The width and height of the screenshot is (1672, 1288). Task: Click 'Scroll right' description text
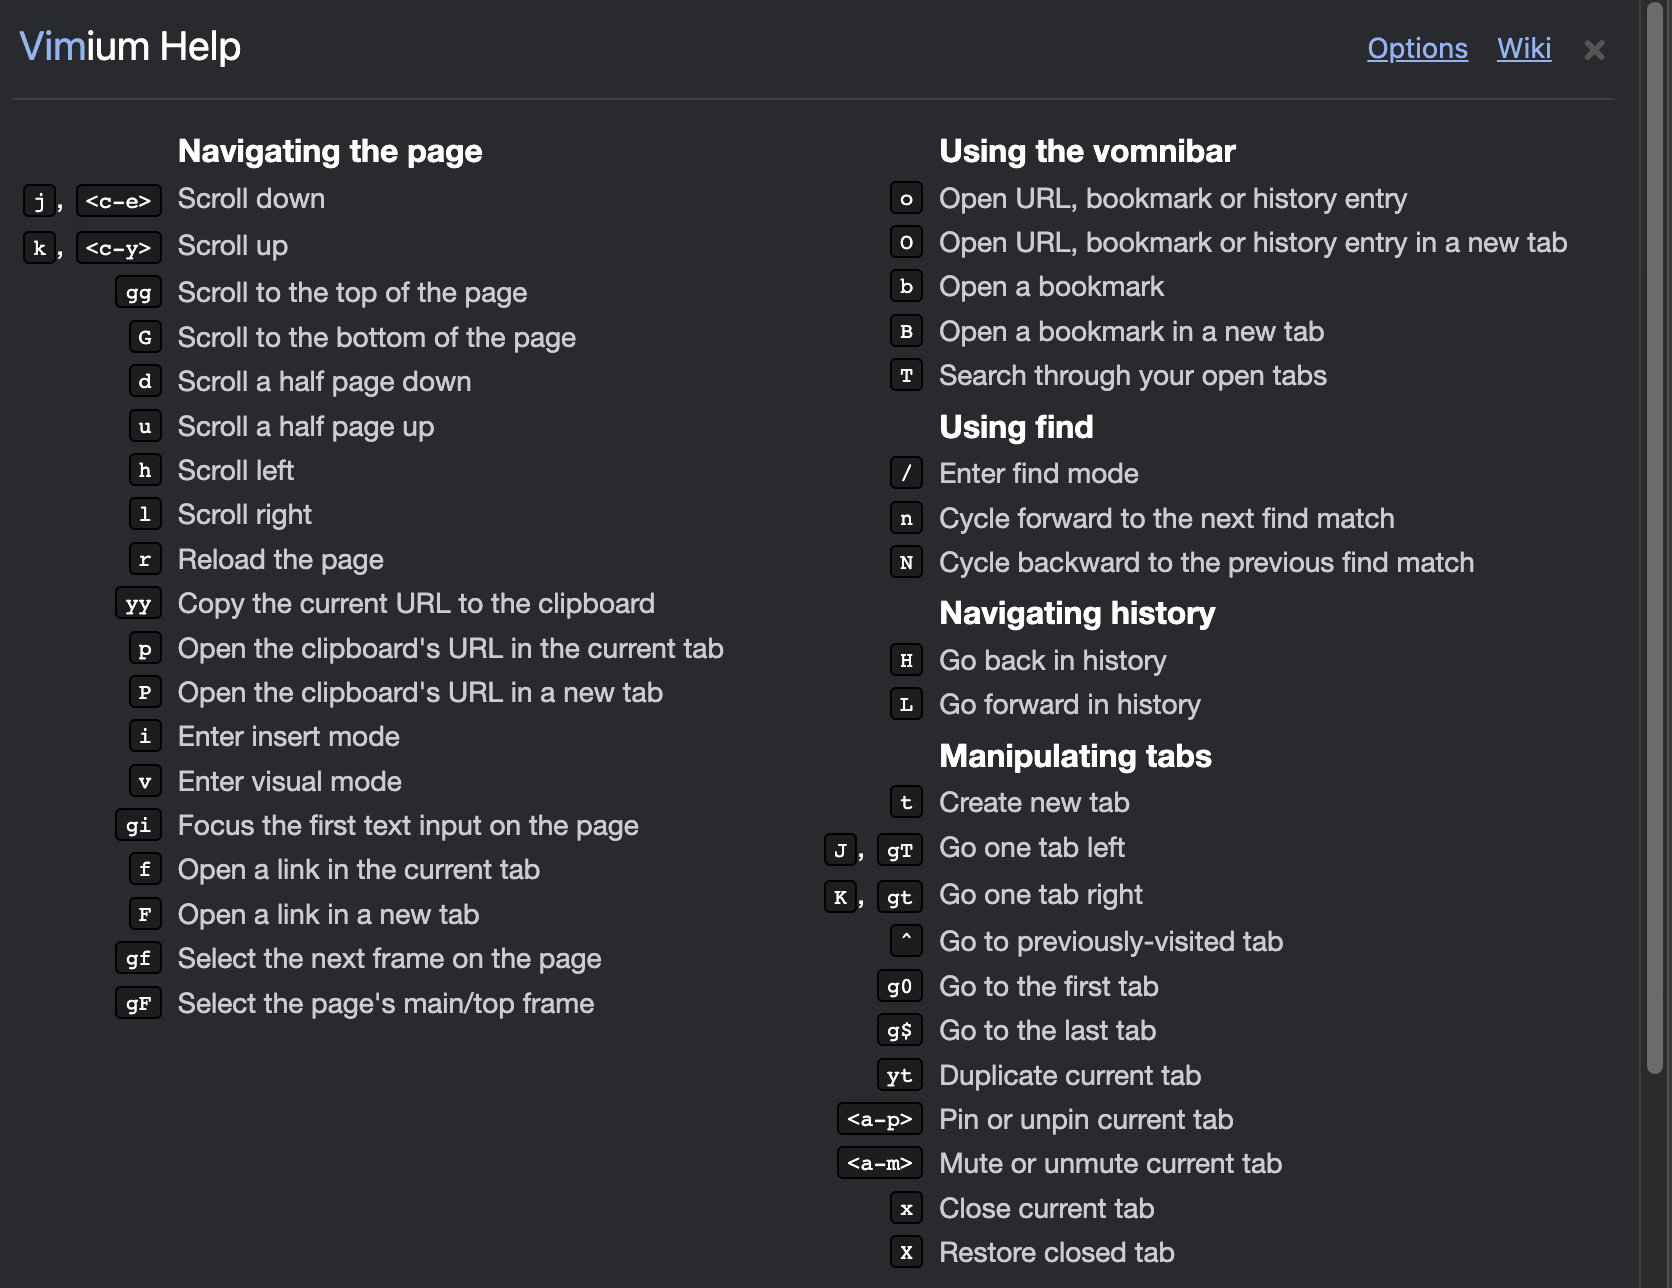pos(245,515)
